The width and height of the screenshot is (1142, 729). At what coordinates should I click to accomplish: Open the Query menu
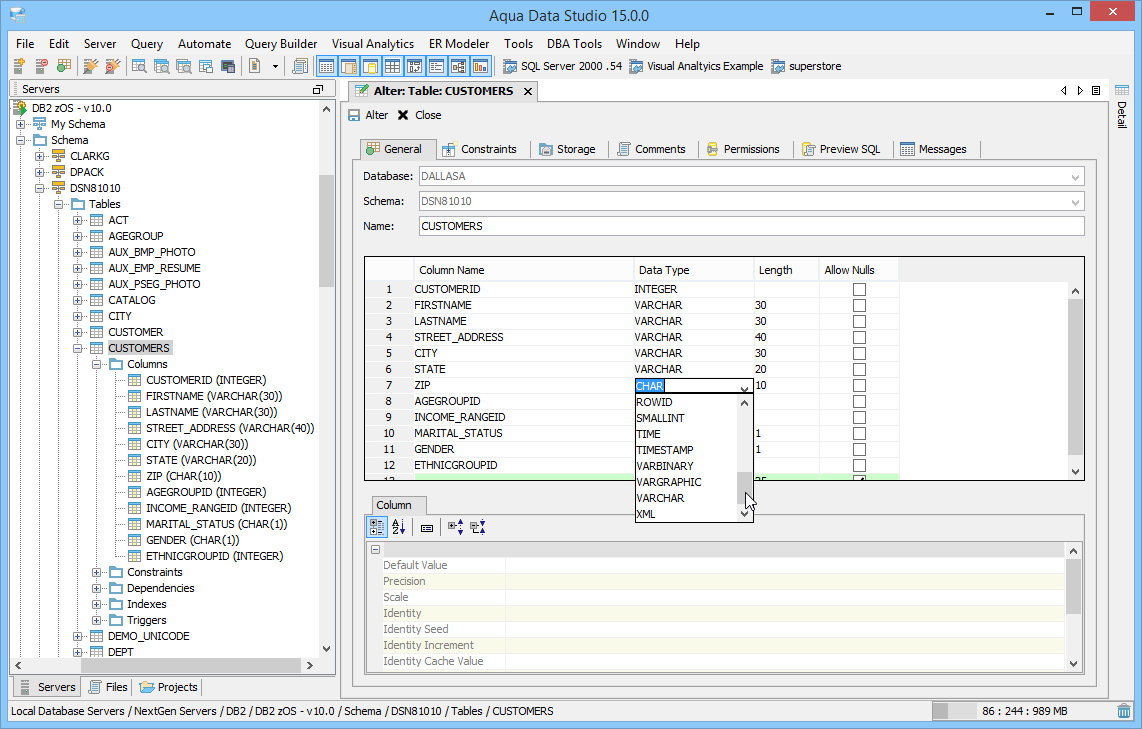point(146,44)
